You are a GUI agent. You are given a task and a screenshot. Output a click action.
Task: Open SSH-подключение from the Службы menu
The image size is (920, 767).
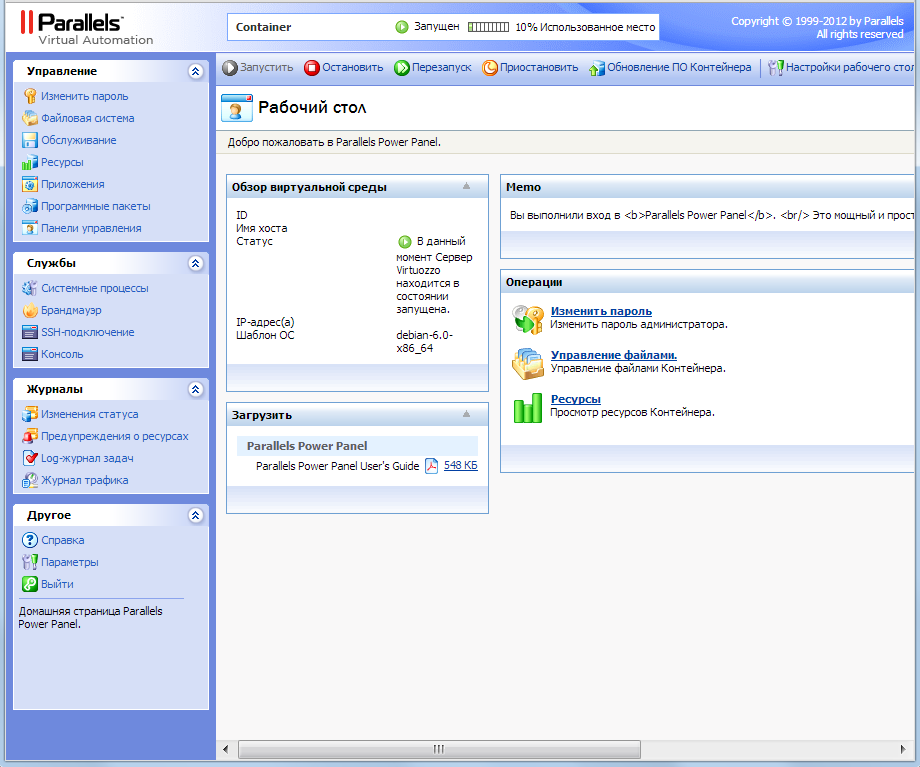click(x=87, y=332)
